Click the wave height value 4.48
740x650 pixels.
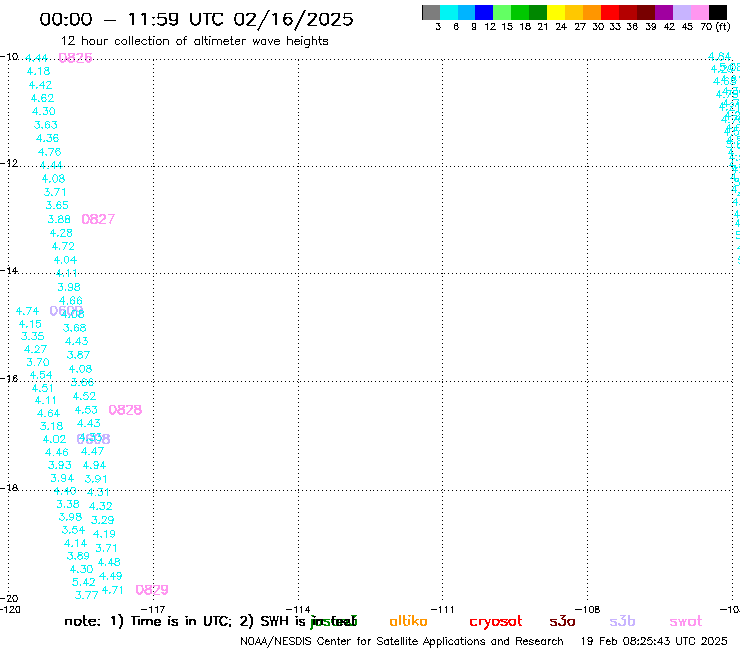[x=109, y=562]
